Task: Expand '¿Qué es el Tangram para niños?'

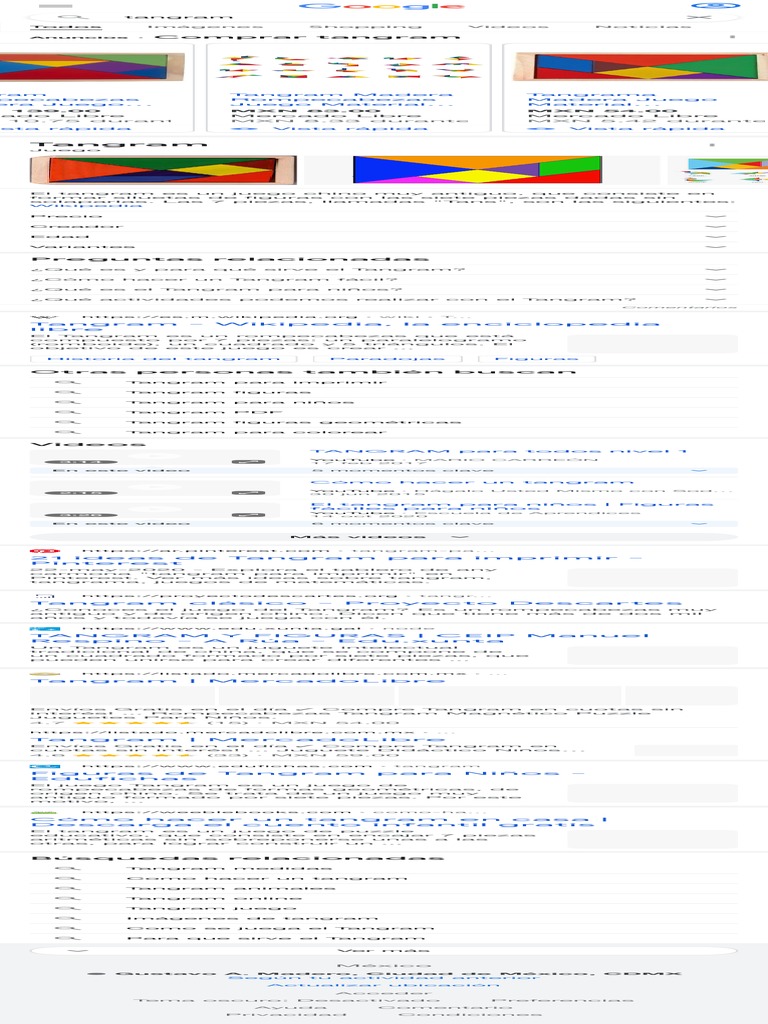Action: coord(384,289)
